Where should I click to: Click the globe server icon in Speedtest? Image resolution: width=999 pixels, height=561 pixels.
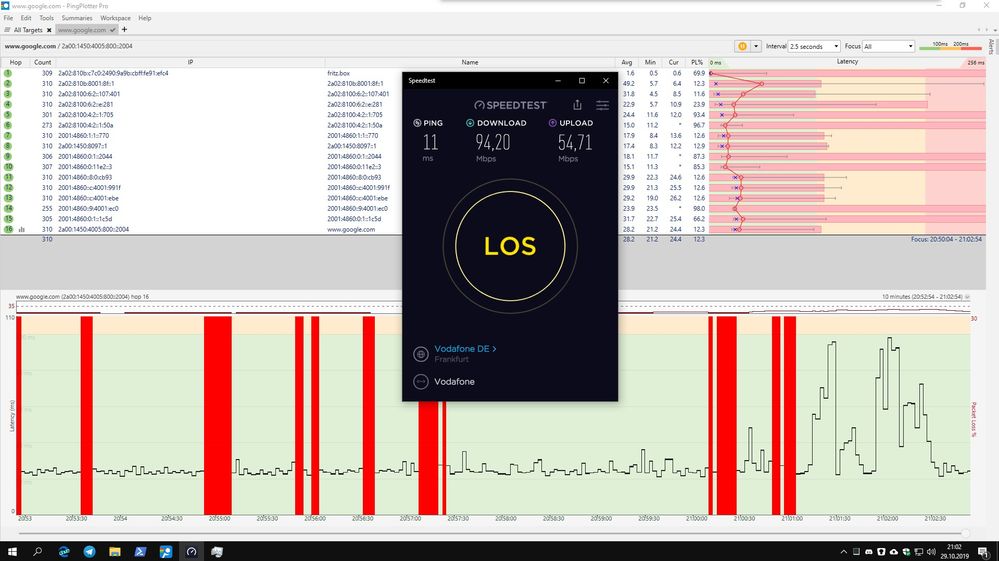pyautogui.click(x=420, y=354)
